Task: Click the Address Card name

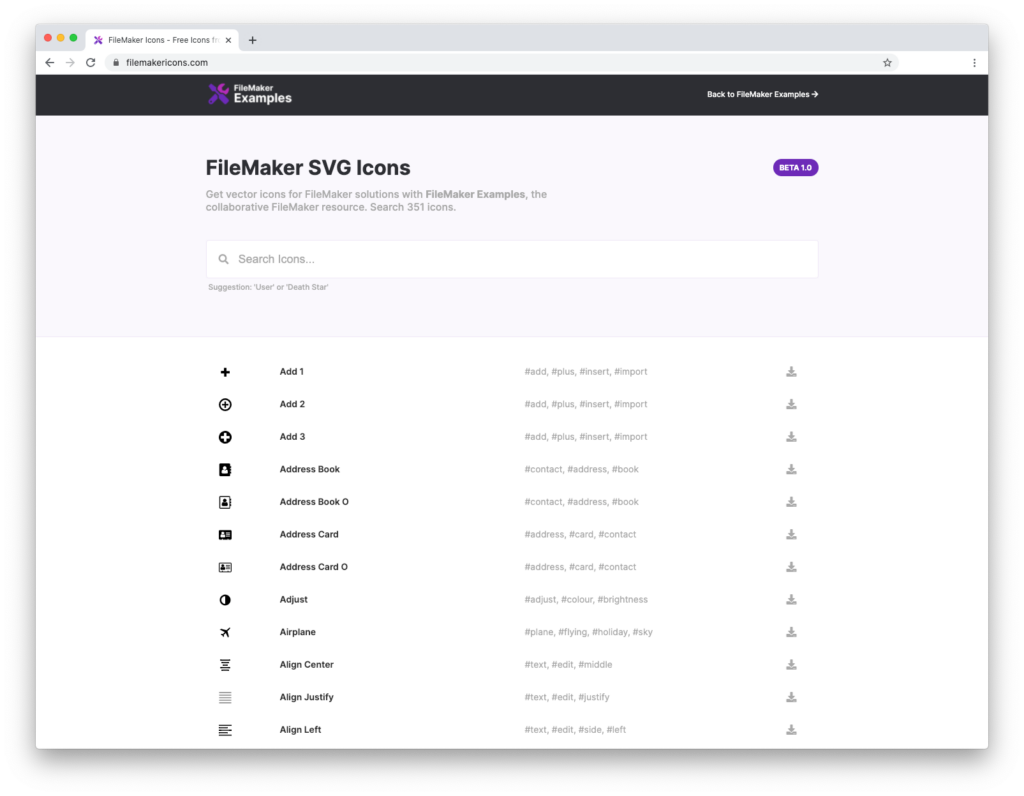Action: pos(309,534)
